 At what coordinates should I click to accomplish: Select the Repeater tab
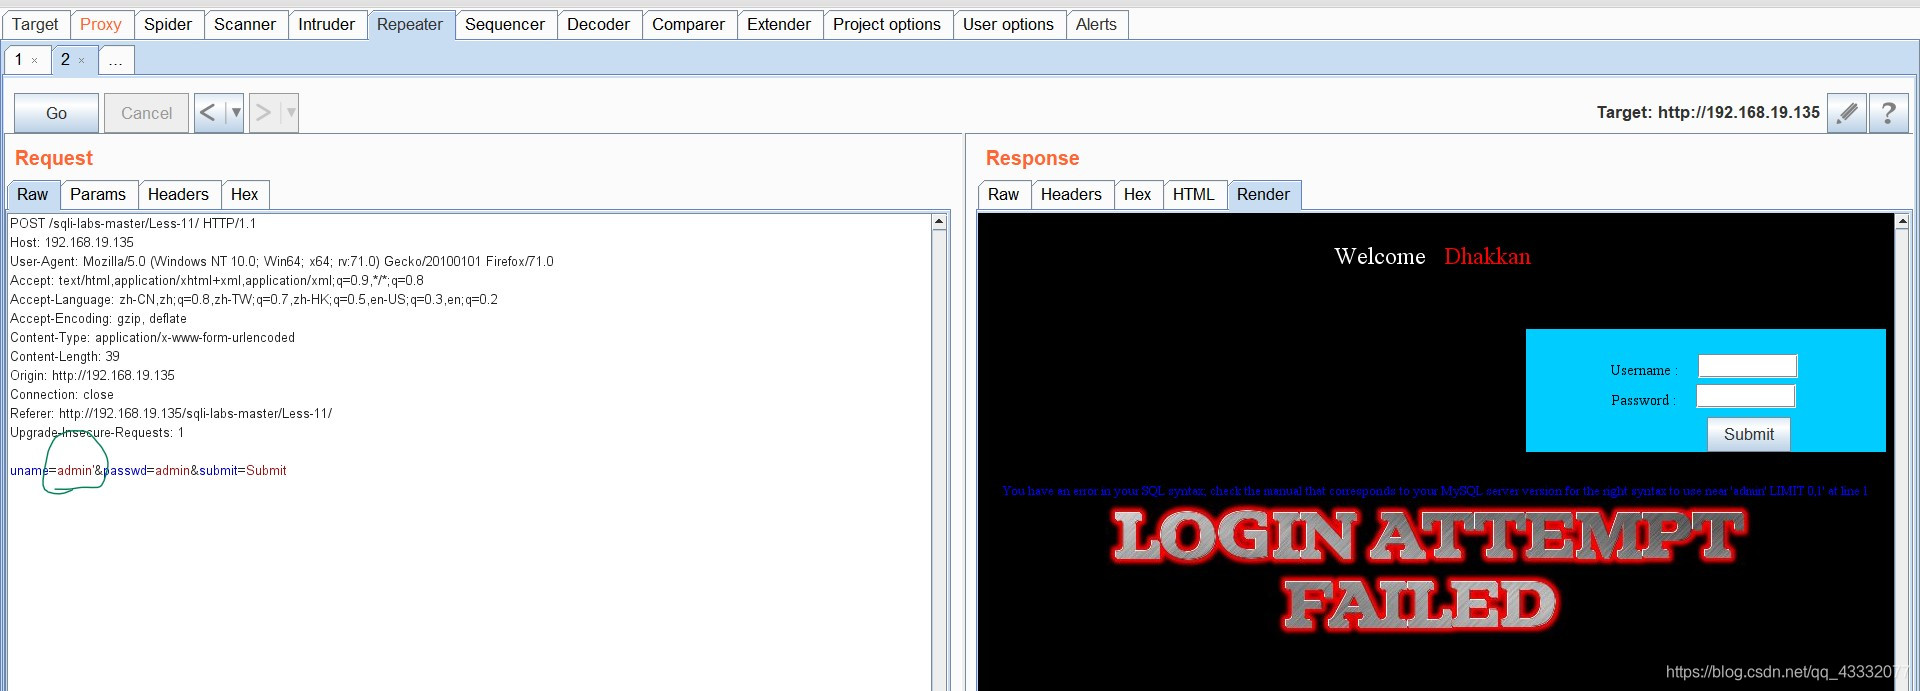(x=410, y=24)
